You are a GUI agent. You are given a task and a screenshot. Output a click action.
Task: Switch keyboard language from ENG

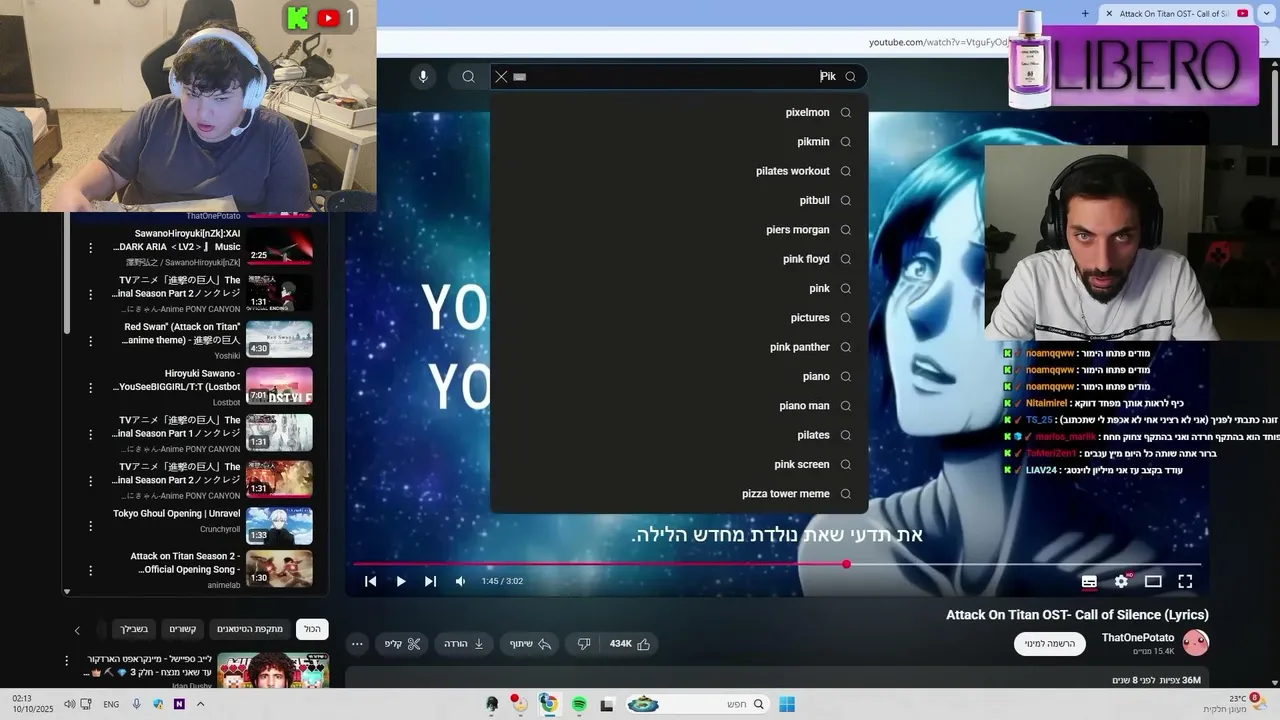[111, 705]
